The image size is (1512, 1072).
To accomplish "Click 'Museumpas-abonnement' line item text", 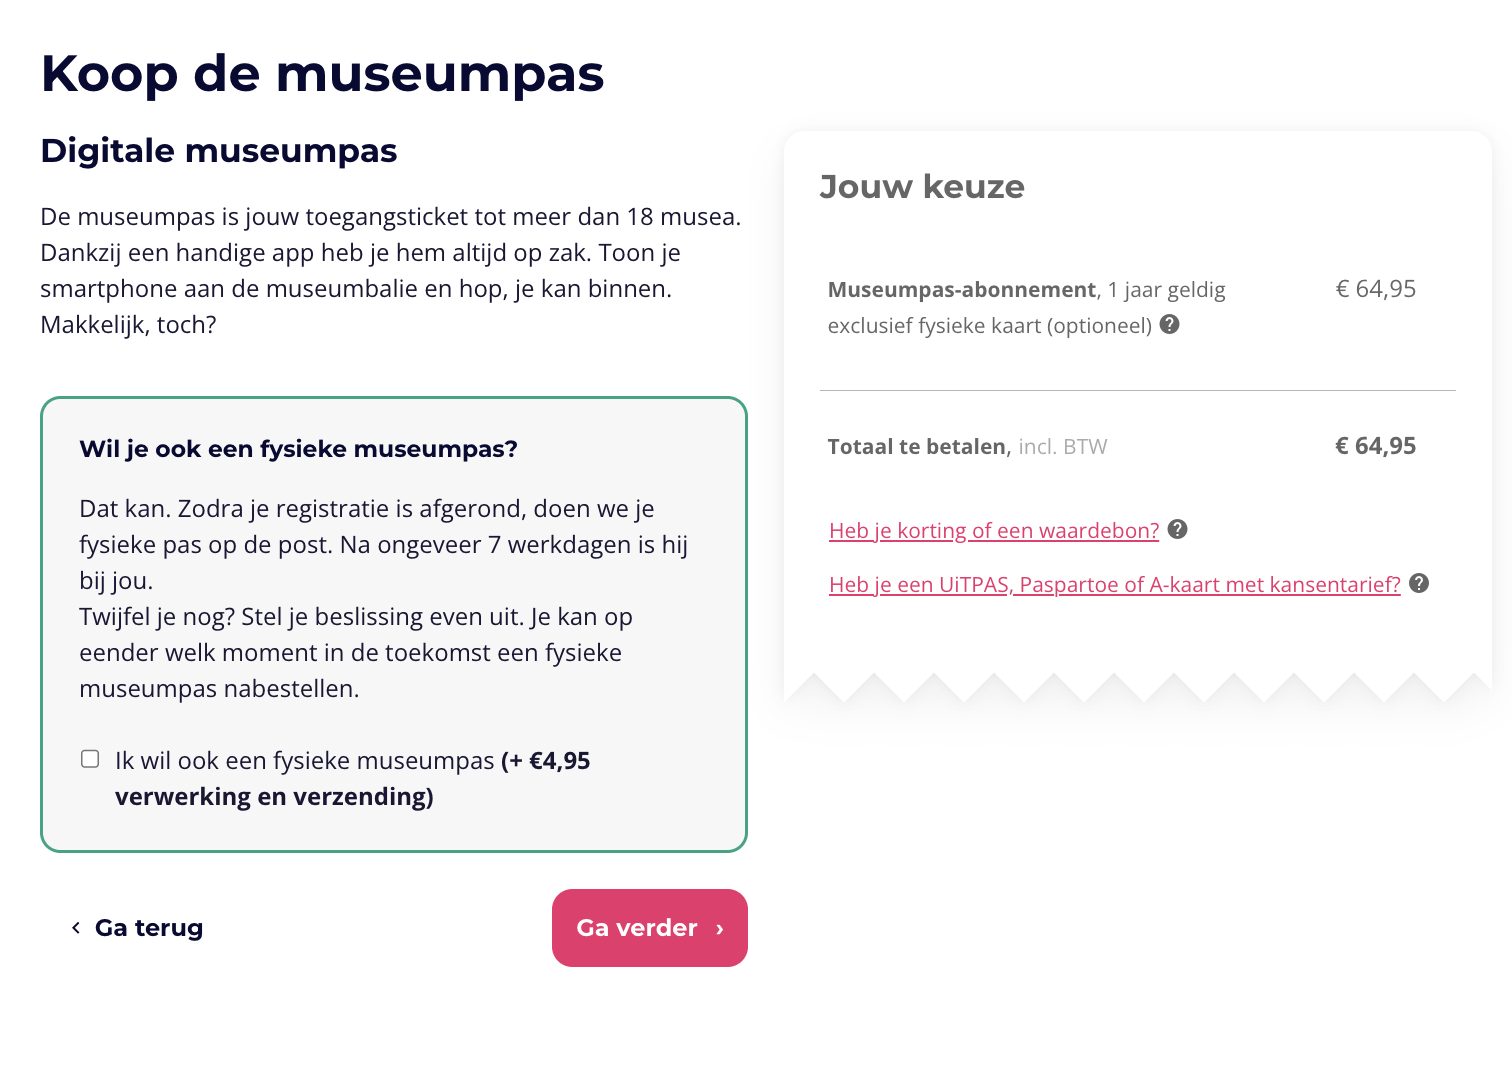I will coord(962,290).
